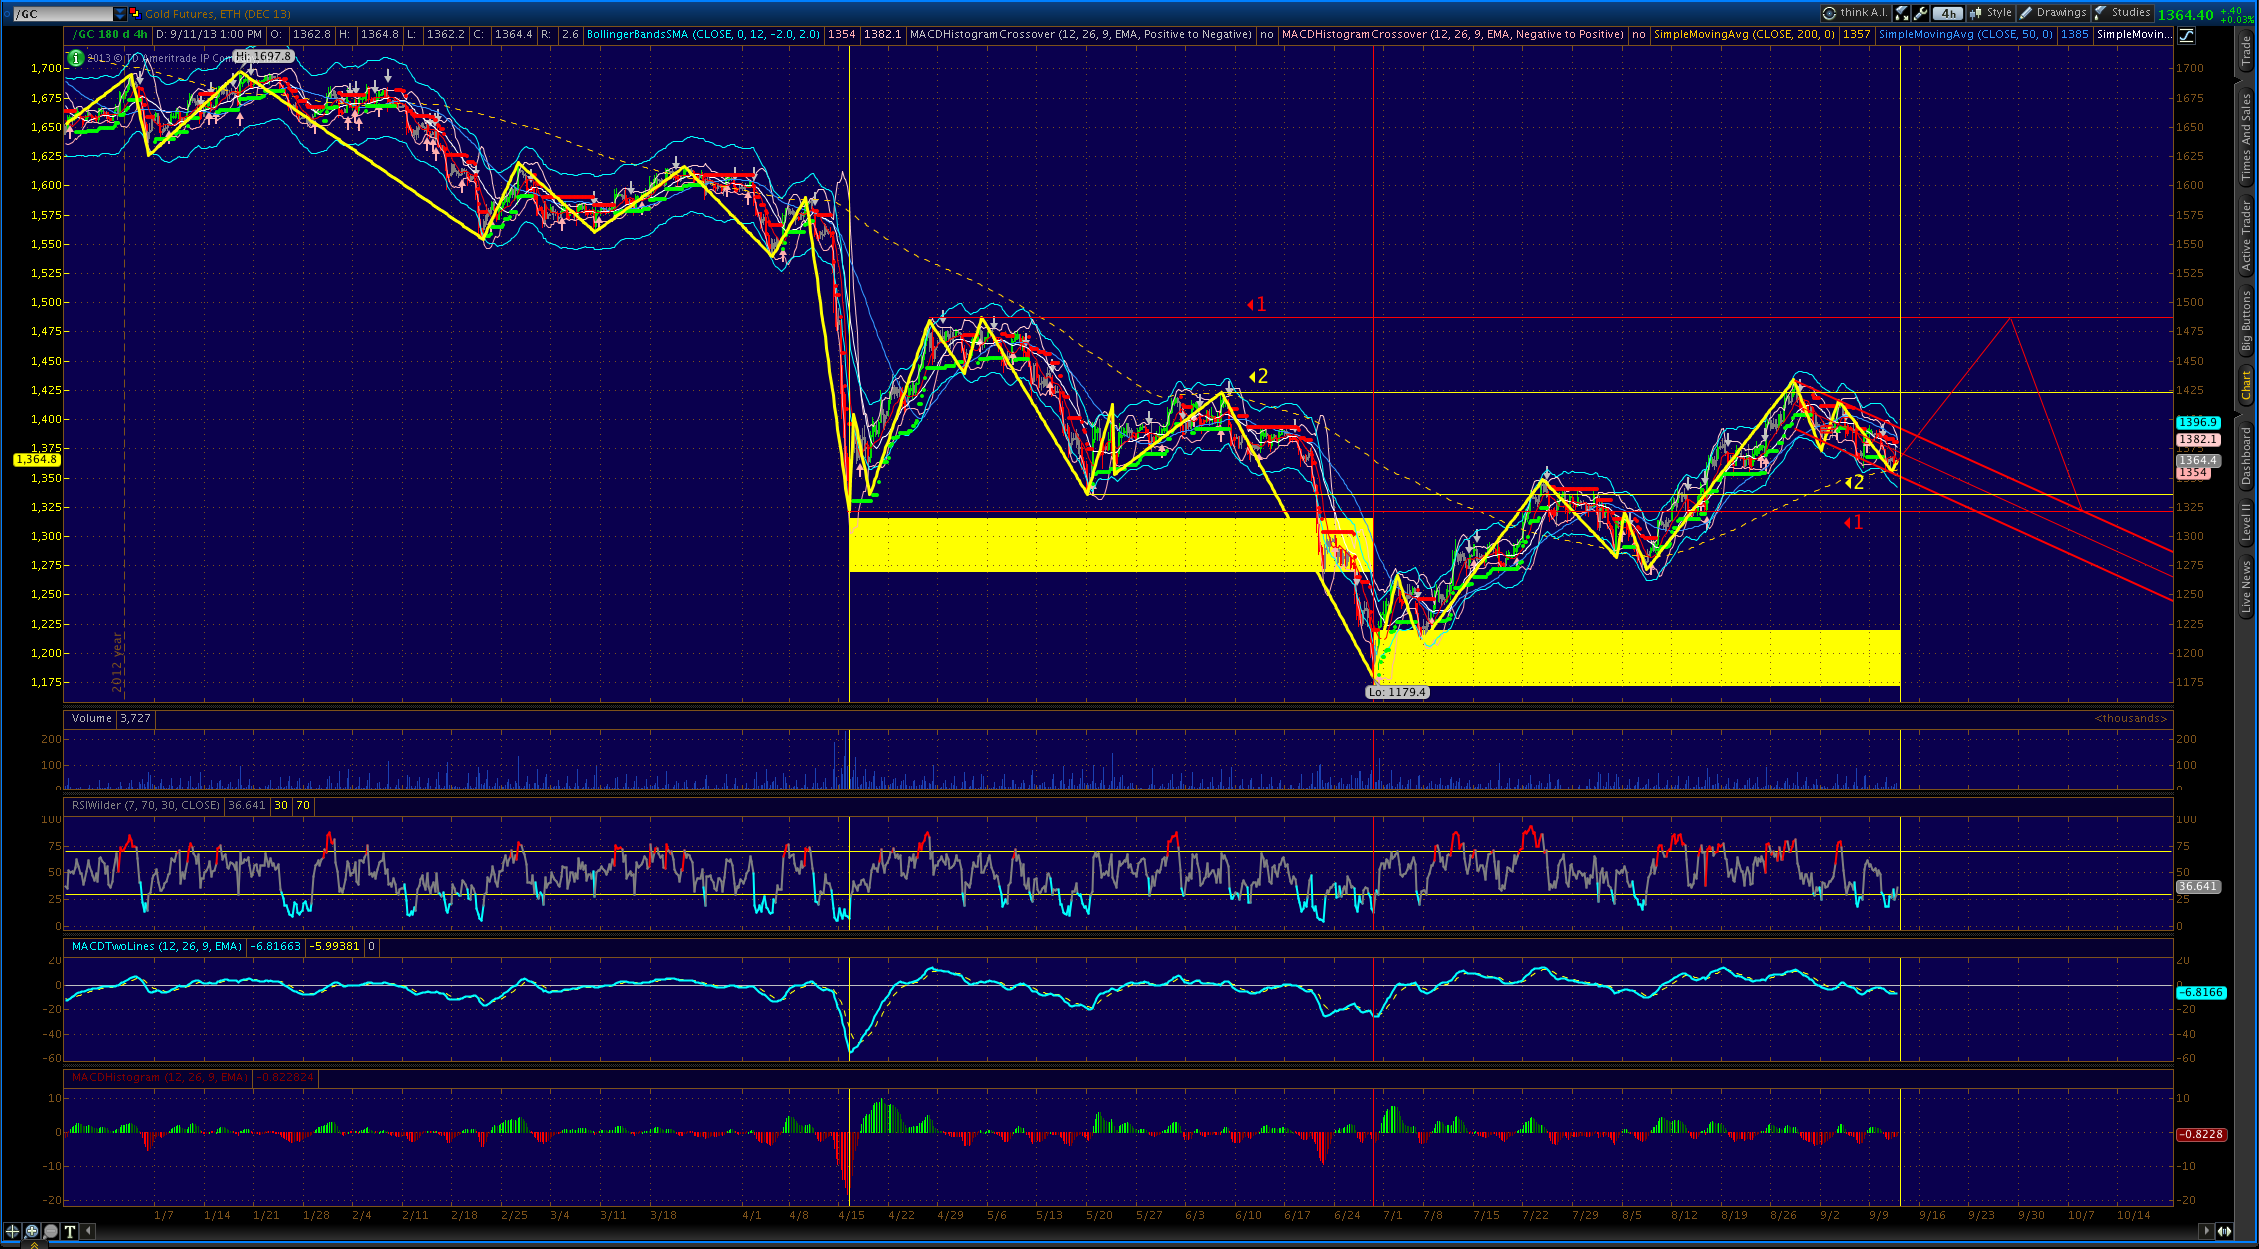The height and width of the screenshot is (1249, 2259).
Task: Click the /GC 180 d 4h label
Action: [111, 35]
